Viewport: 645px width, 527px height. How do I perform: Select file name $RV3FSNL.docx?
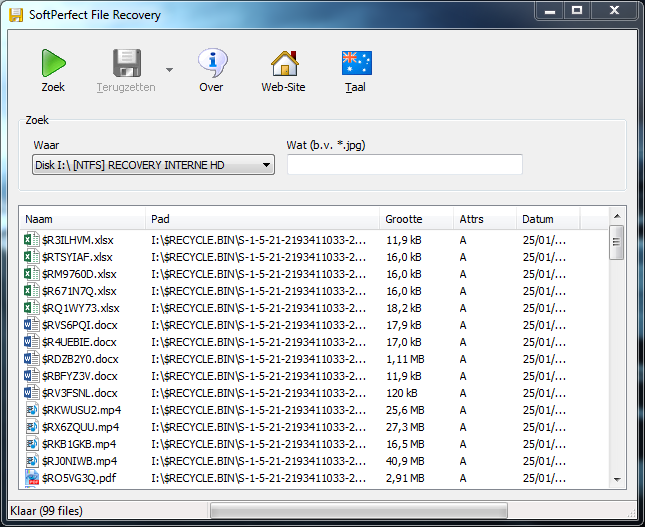pyautogui.click(x=80, y=393)
